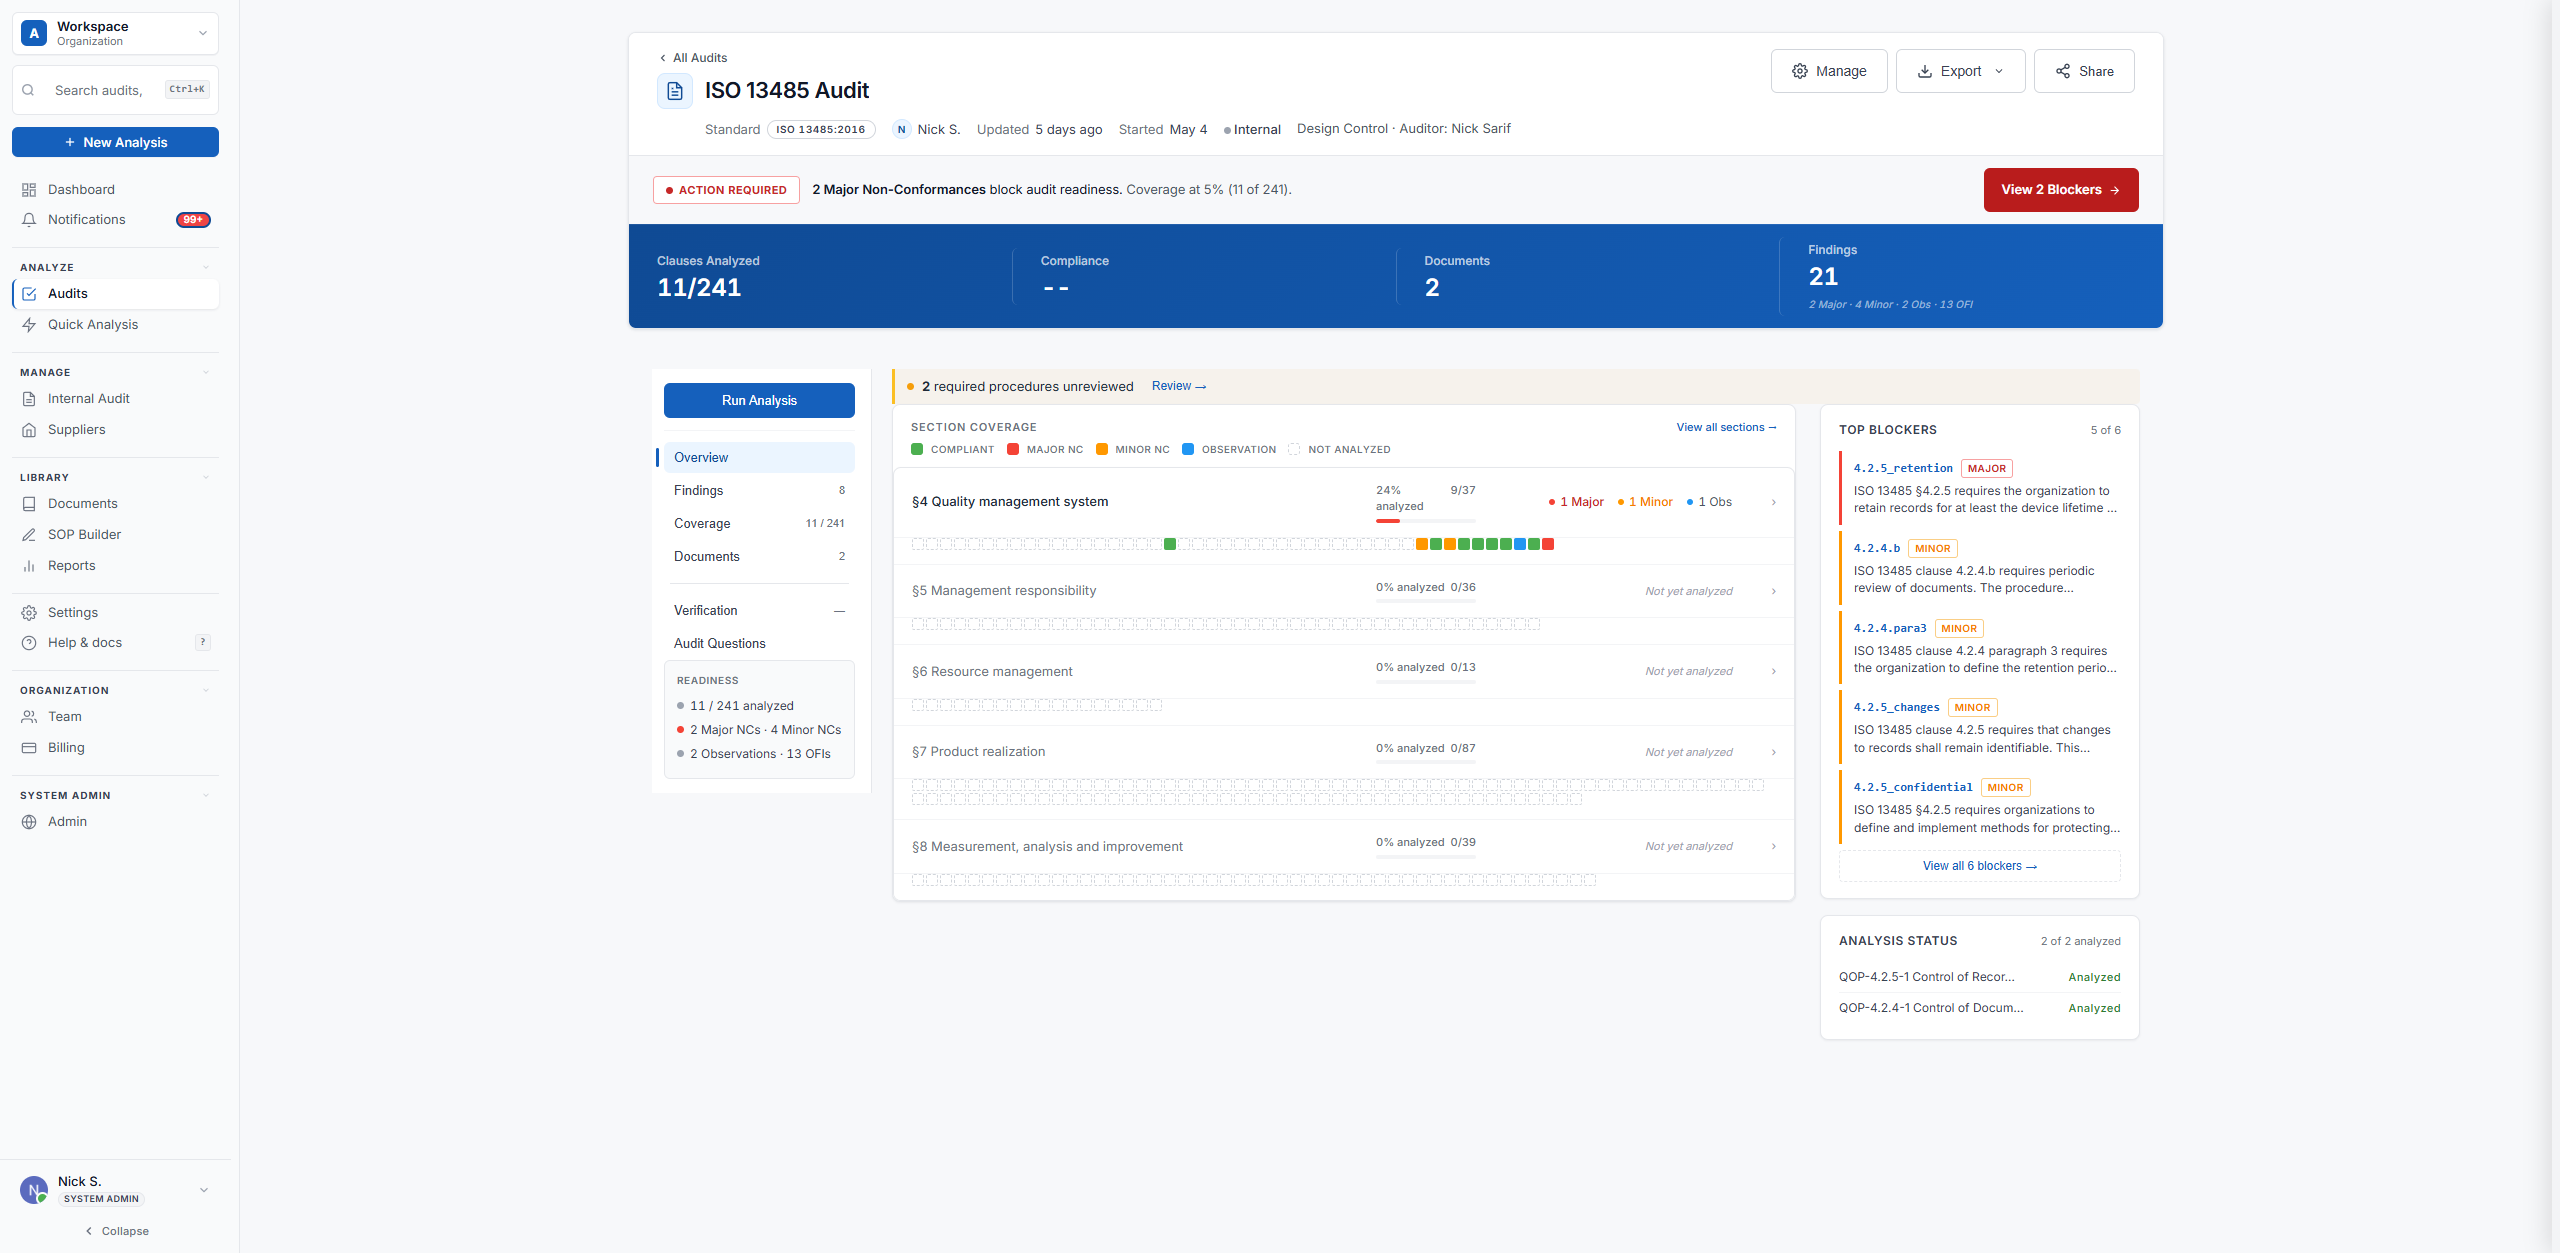This screenshot has width=2560, height=1253.
Task: Open the Dashboard icon in sidebar
Action: tap(29, 190)
